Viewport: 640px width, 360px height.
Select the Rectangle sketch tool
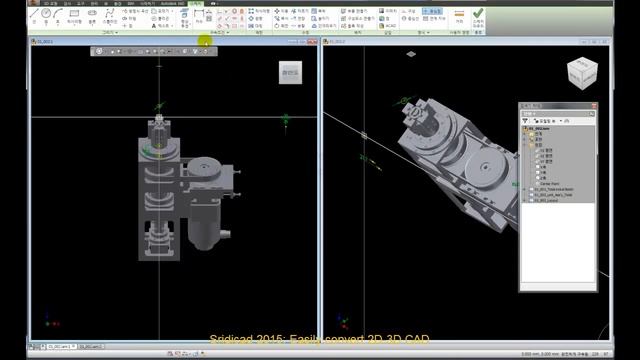point(74,16)
